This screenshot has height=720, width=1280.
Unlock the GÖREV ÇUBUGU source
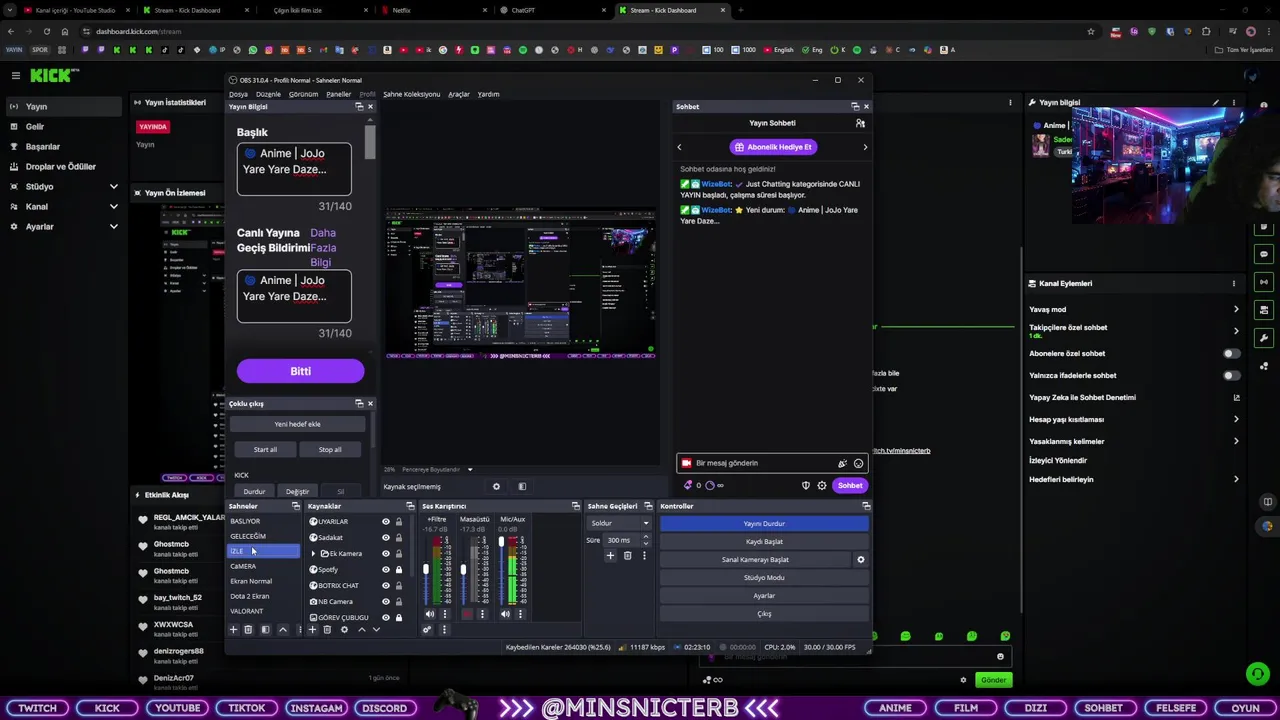pyautogui.click(x=399, y=618)
